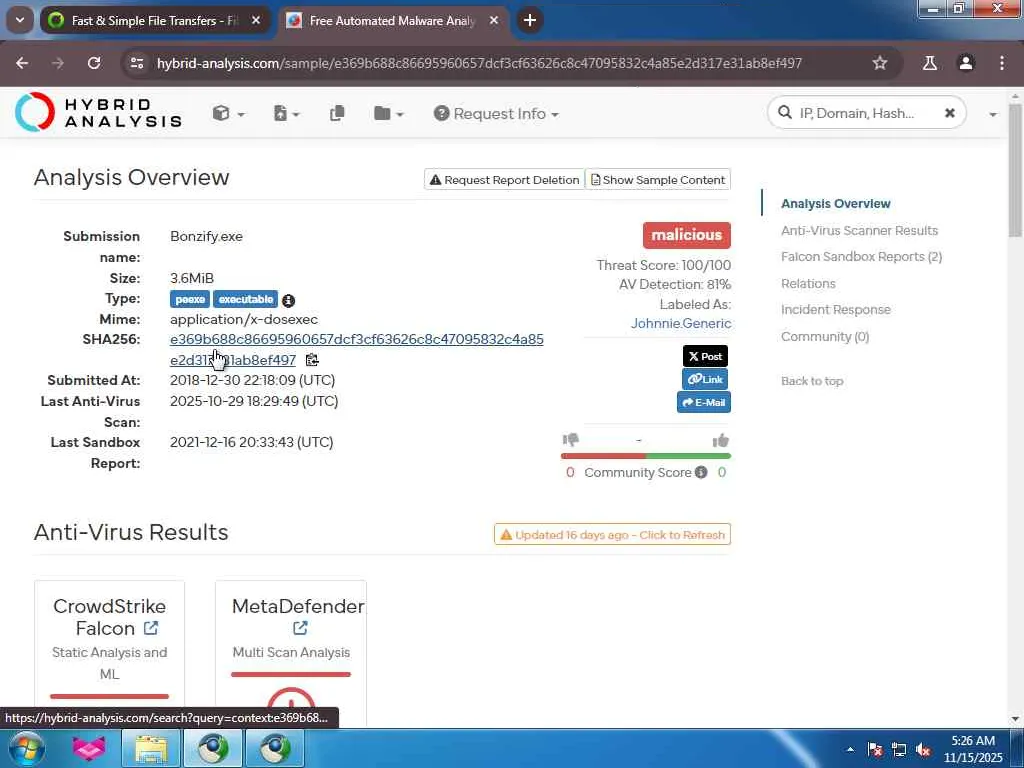Open the Chrome Labs flask icon

pyautogui.click(x=929, y=63)
